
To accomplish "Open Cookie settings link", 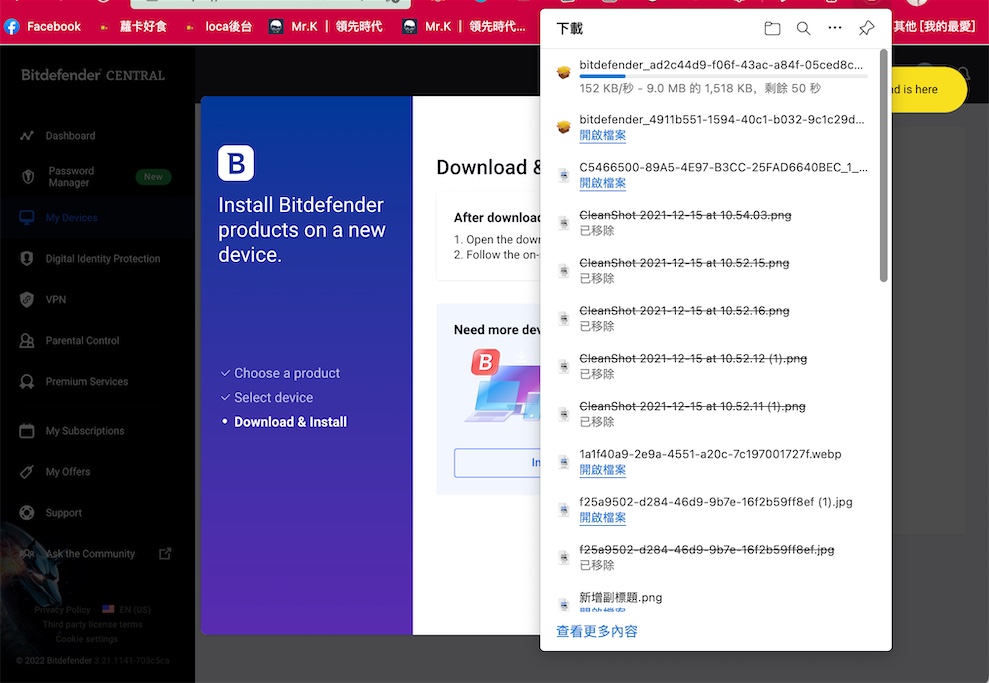I will 86,639.
